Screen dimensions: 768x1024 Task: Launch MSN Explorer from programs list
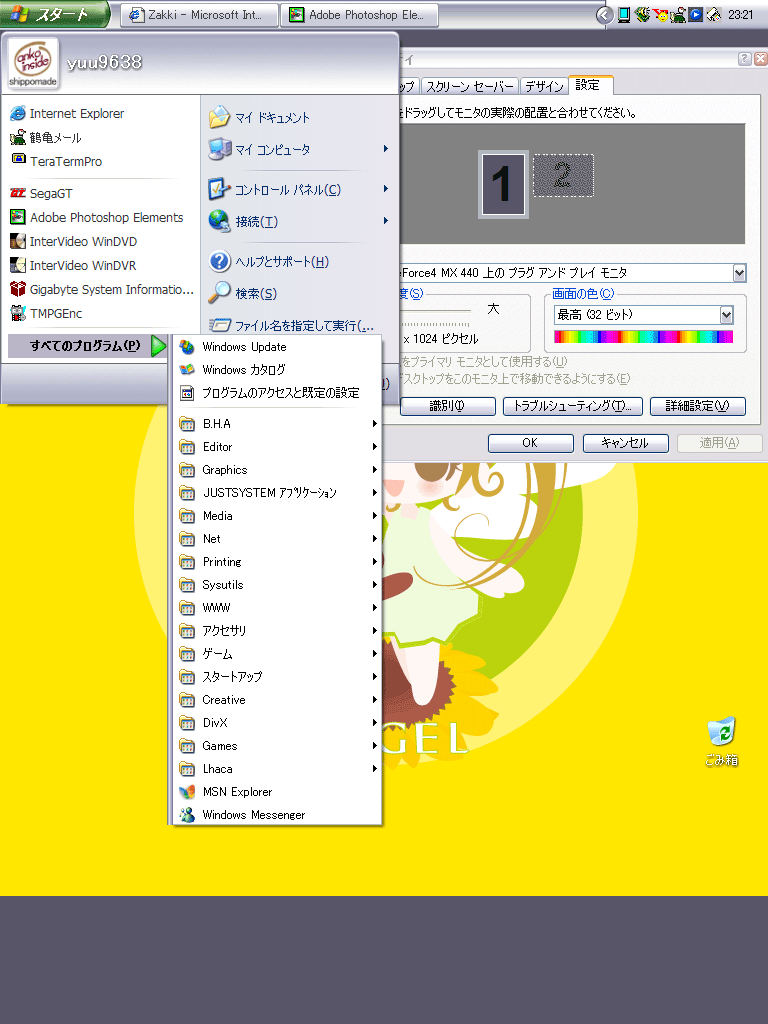pyautogui.click(x=236, y=792)
